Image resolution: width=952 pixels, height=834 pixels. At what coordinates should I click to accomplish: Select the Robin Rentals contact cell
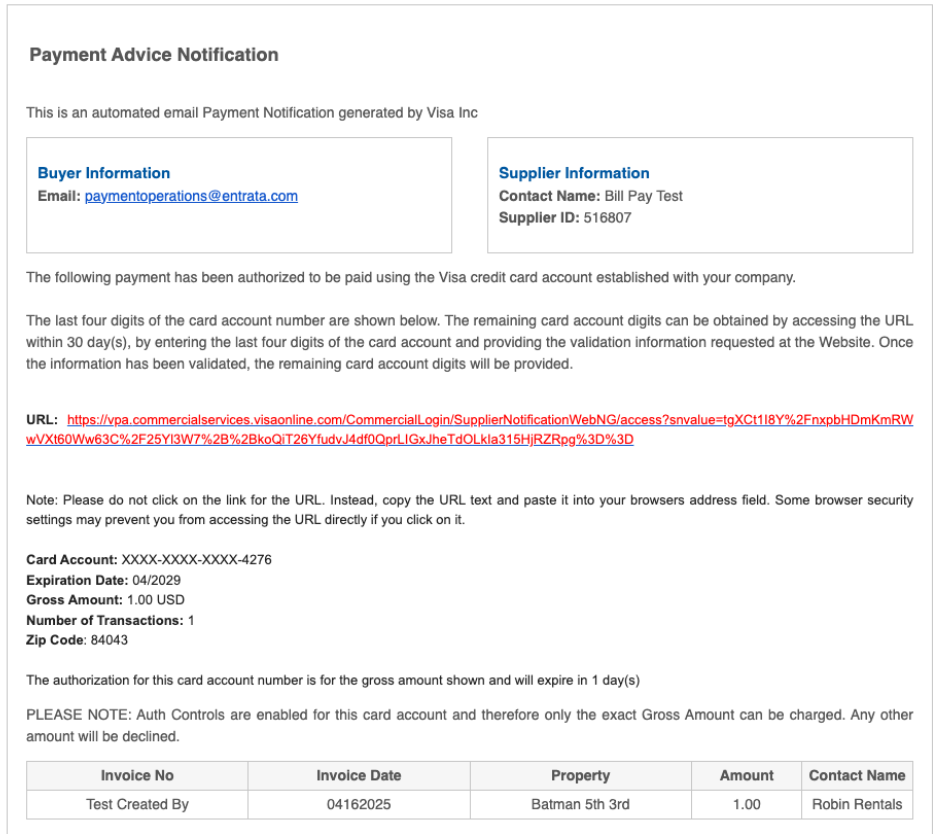[857, 804]
